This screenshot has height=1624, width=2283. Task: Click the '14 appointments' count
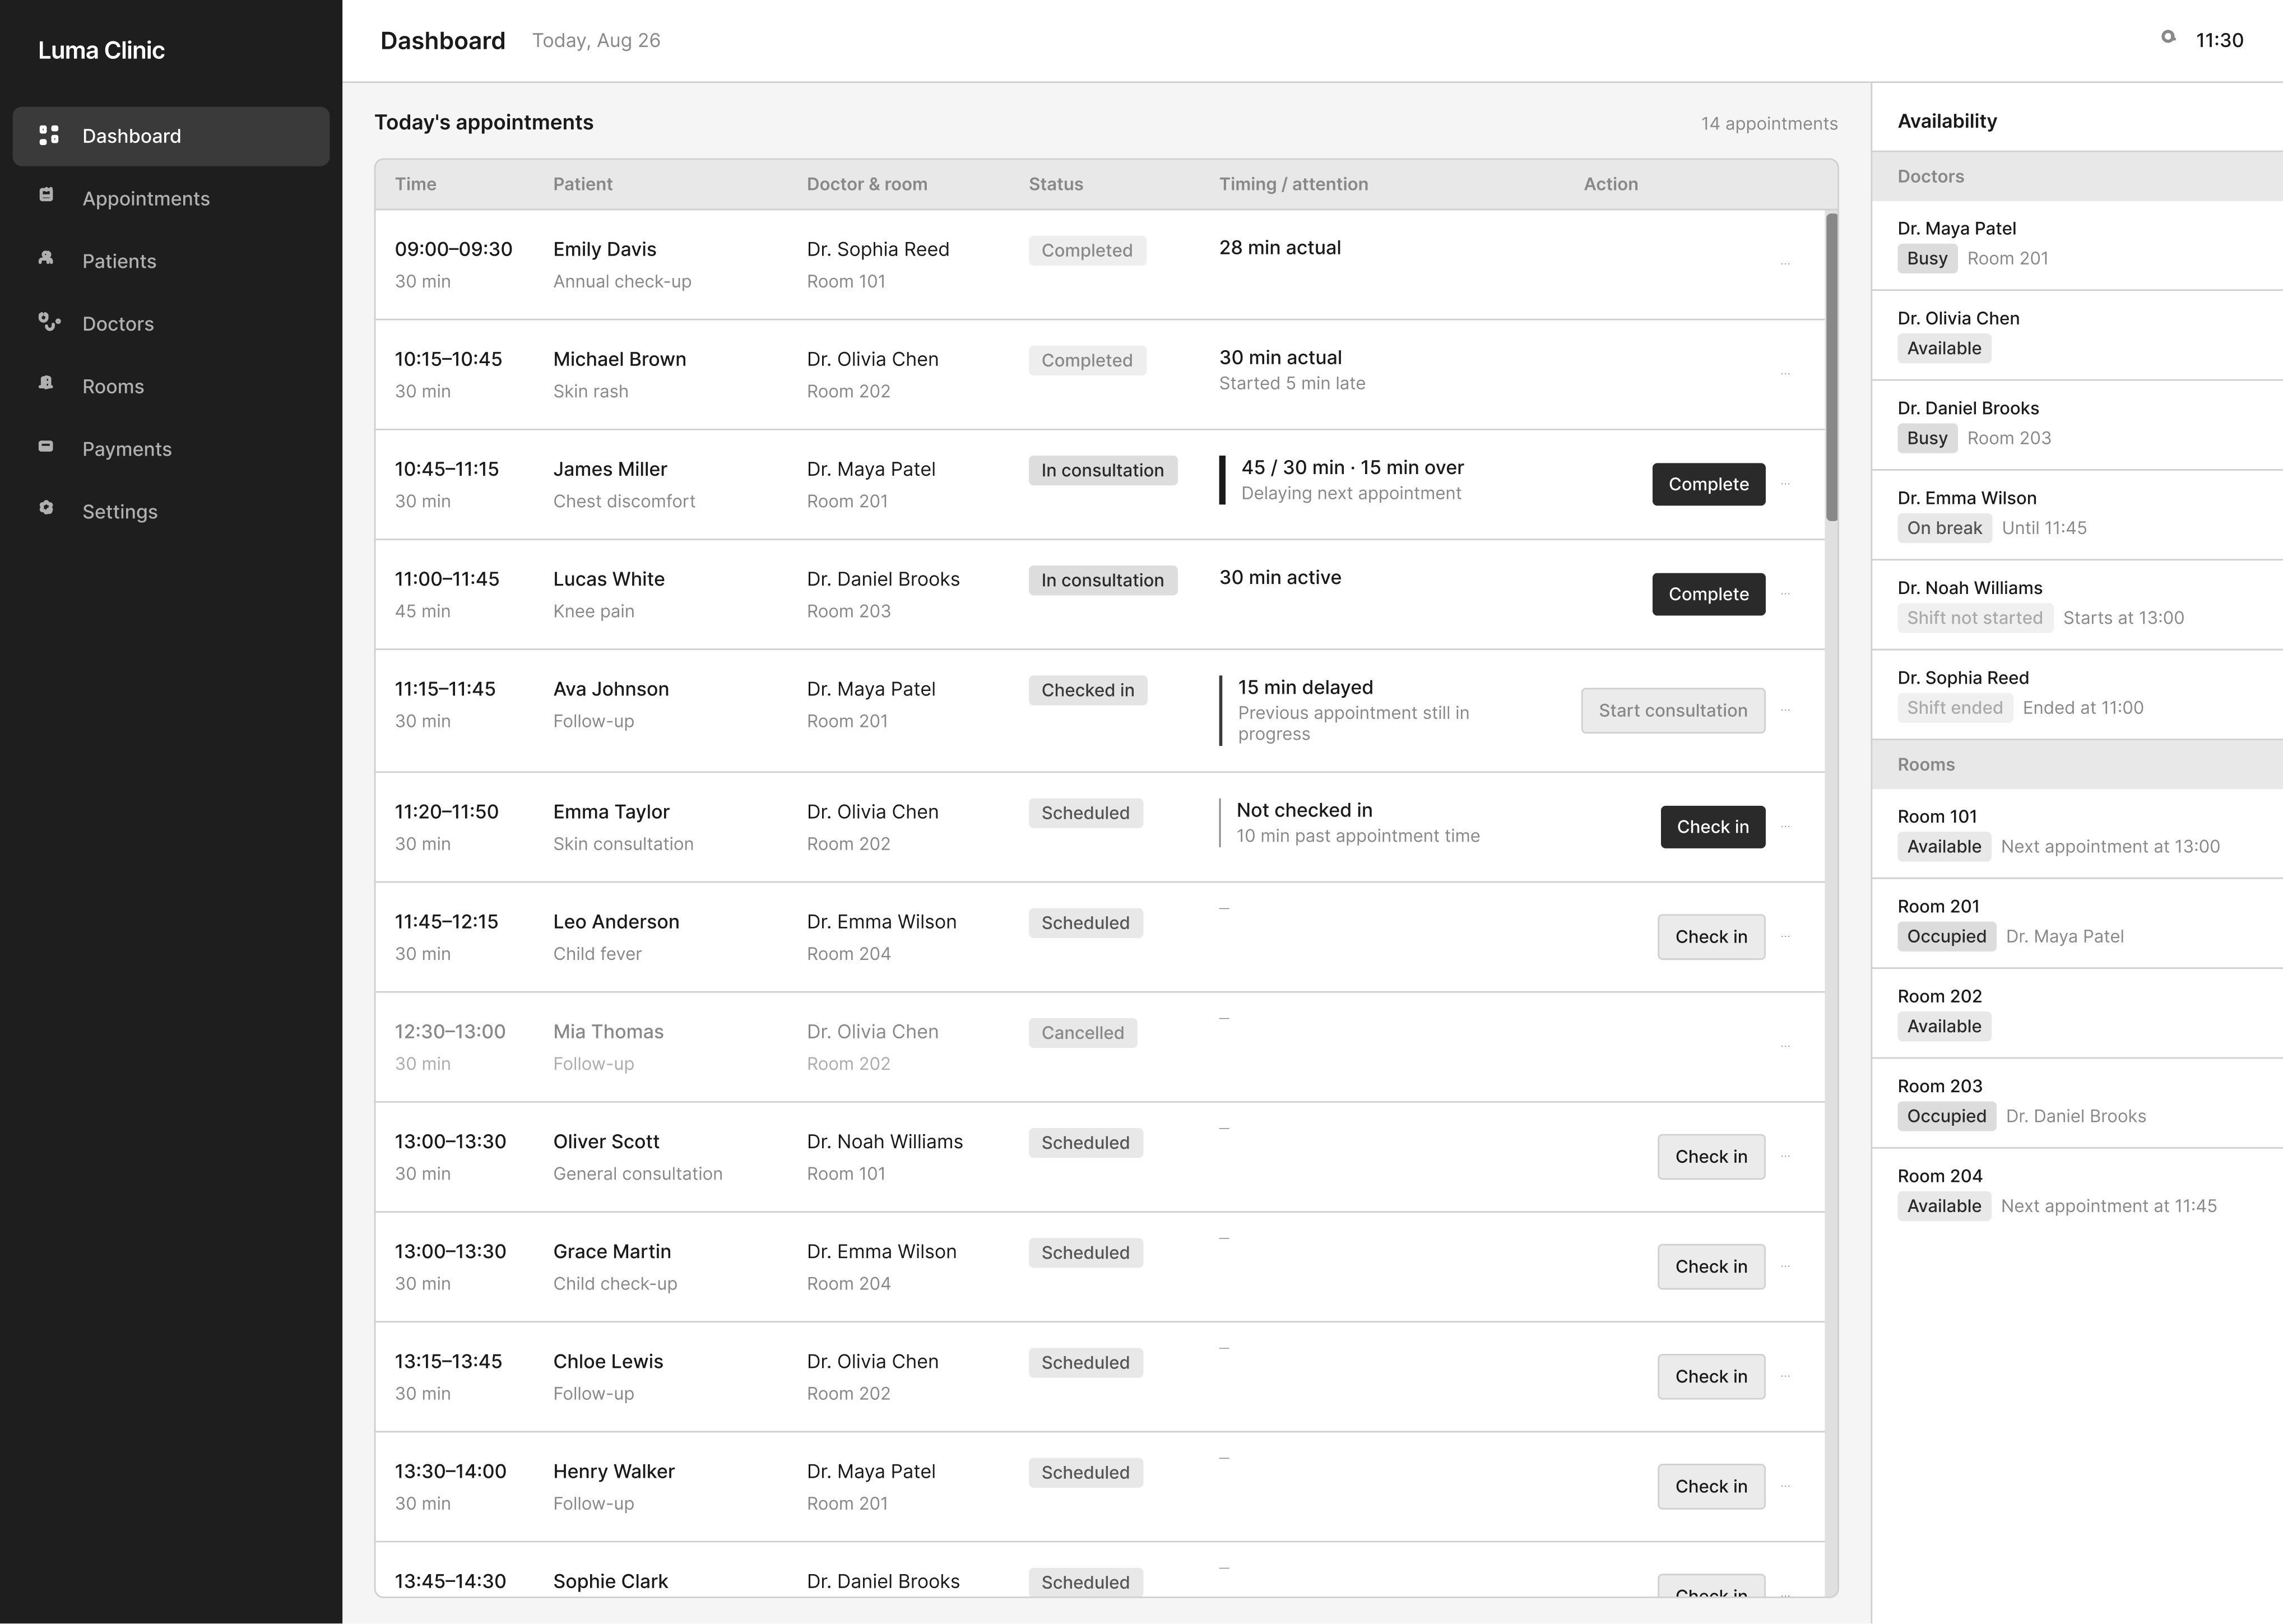(1769, 123)
